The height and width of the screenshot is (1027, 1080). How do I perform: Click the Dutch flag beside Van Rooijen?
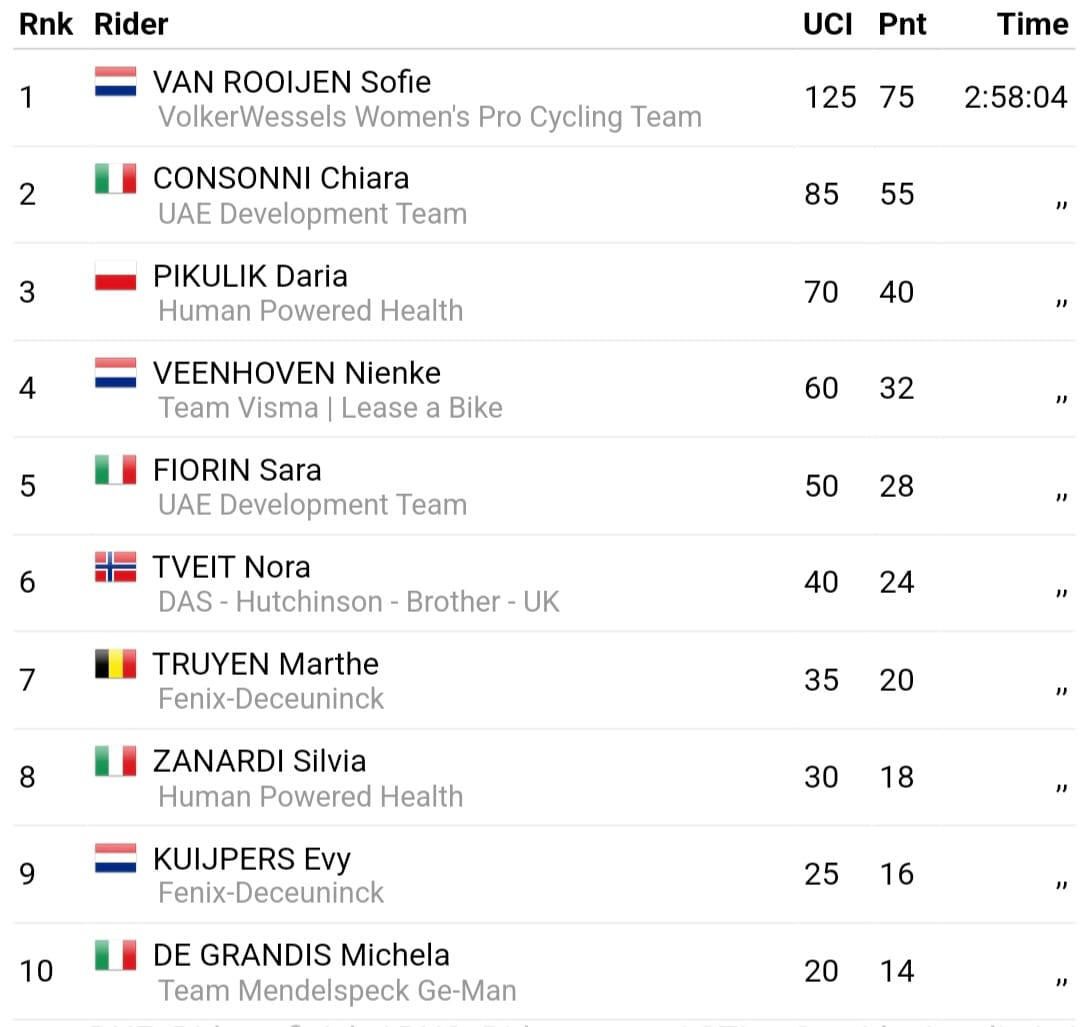[115, 81]
